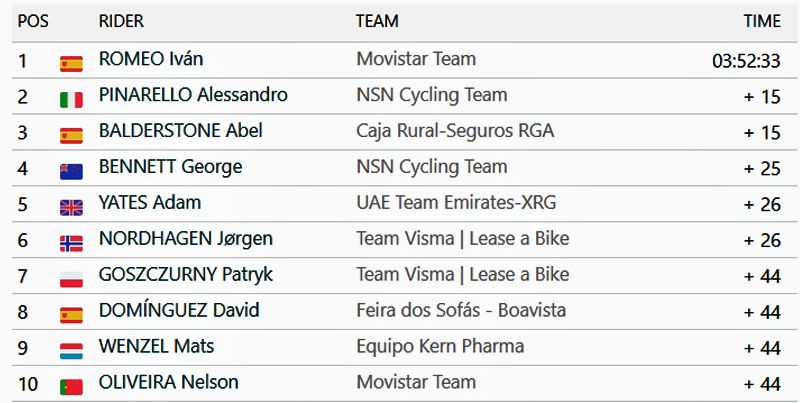This screenshot has height=403, width=800.
Task: Click the Polish flag beside GOSZCZURNY Patryk
Action: [x=71, y=279]
